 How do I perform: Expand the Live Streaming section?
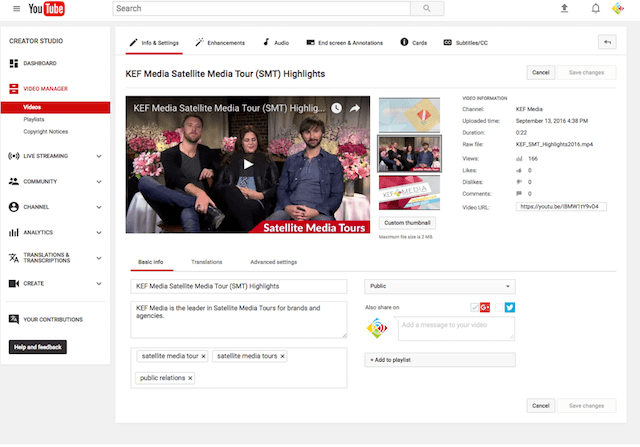98,156
